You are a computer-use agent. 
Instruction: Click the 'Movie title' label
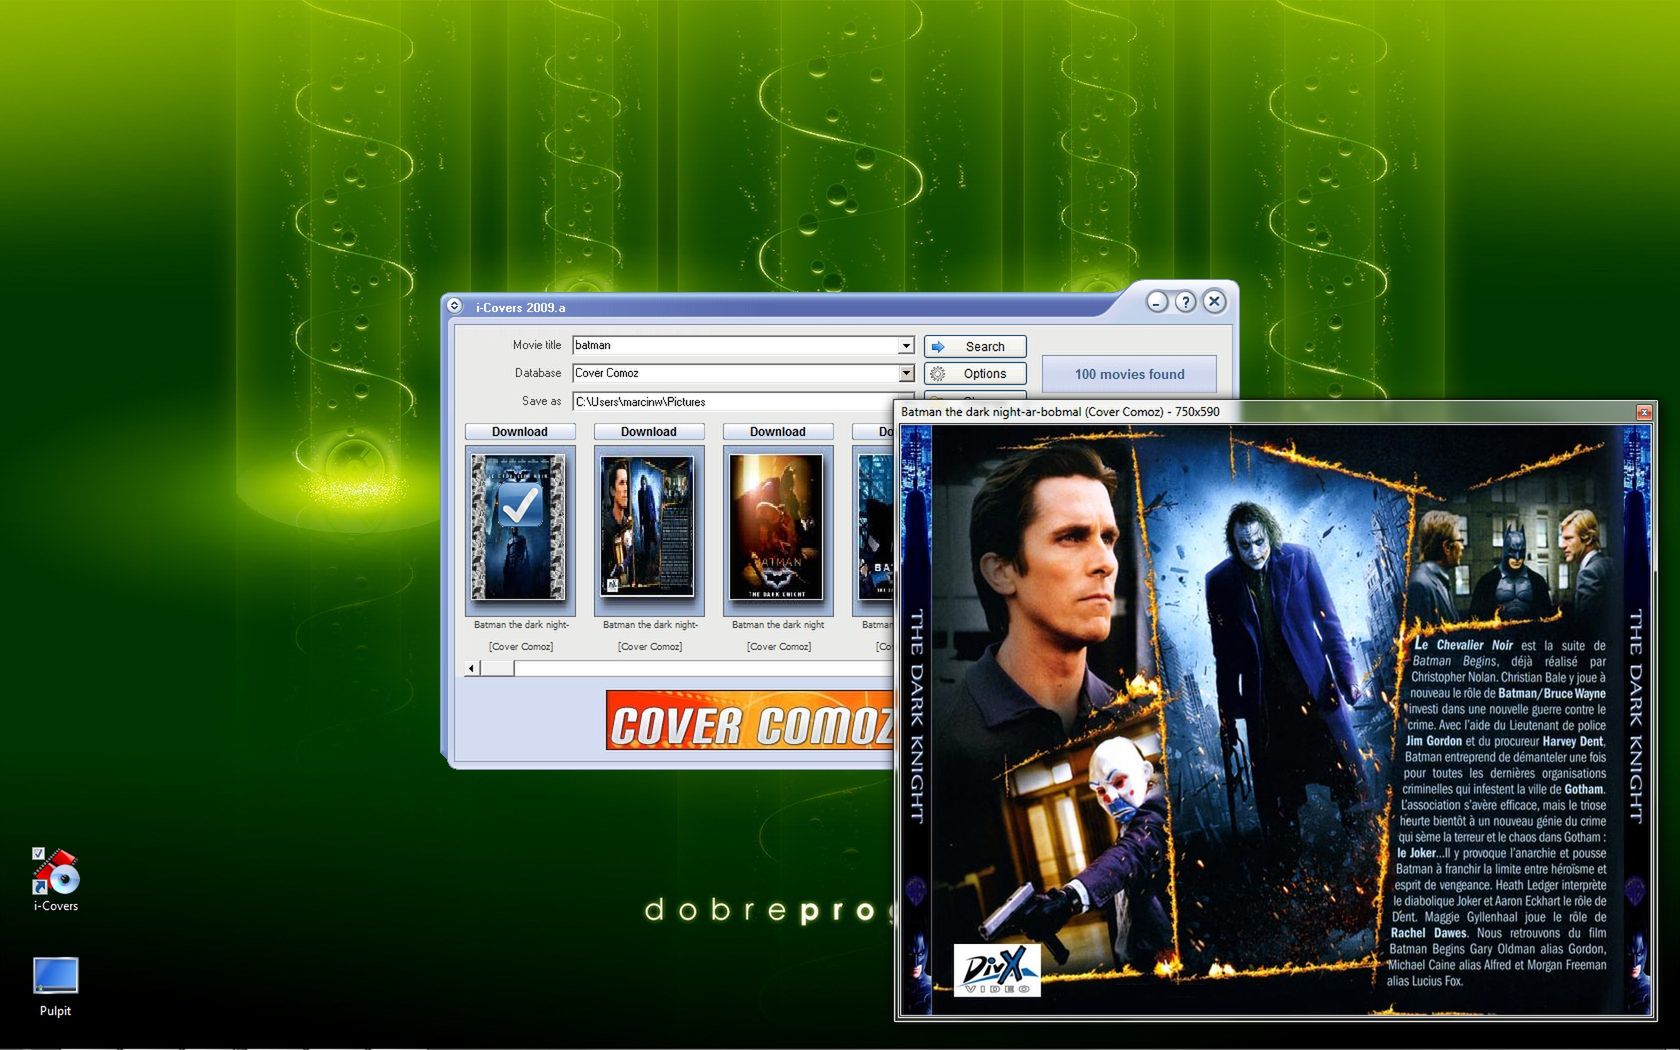[537, 345]
